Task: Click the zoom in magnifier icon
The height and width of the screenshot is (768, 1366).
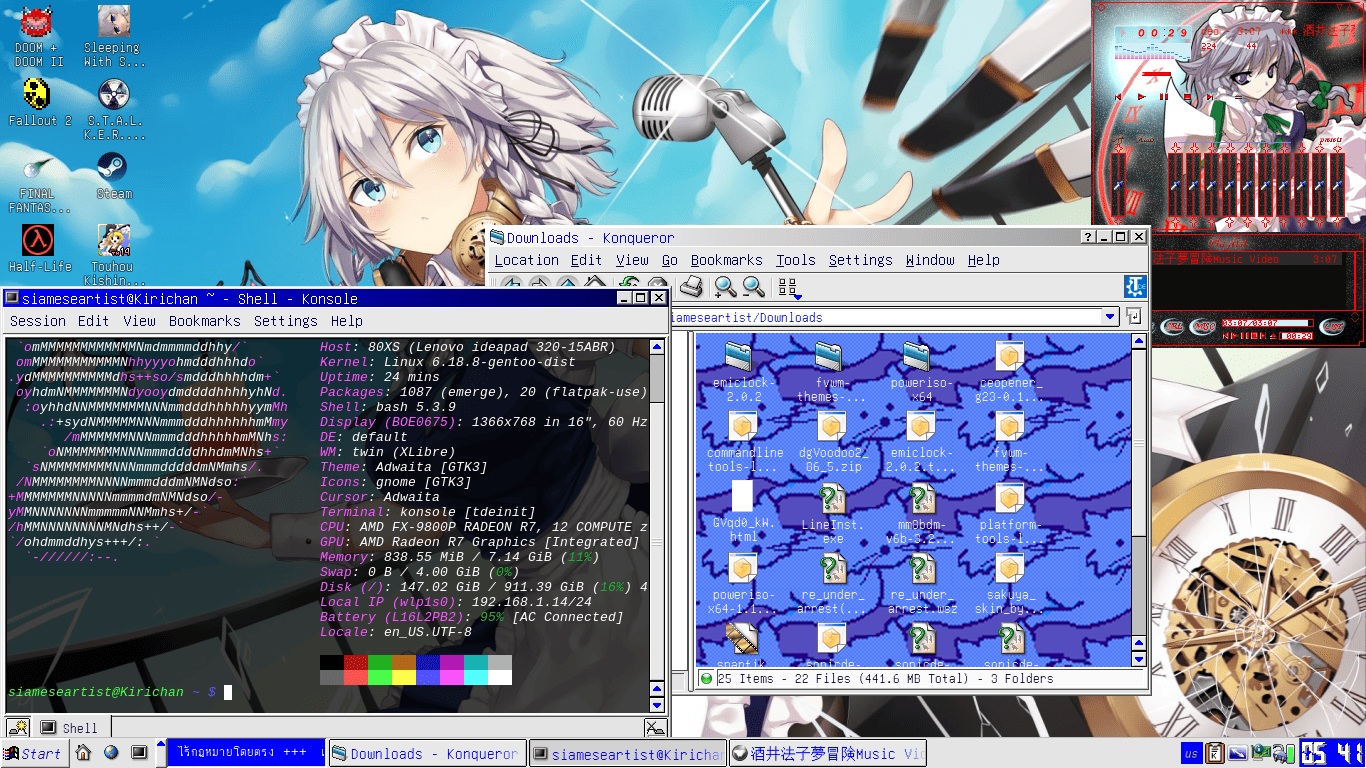Action: 725,288
